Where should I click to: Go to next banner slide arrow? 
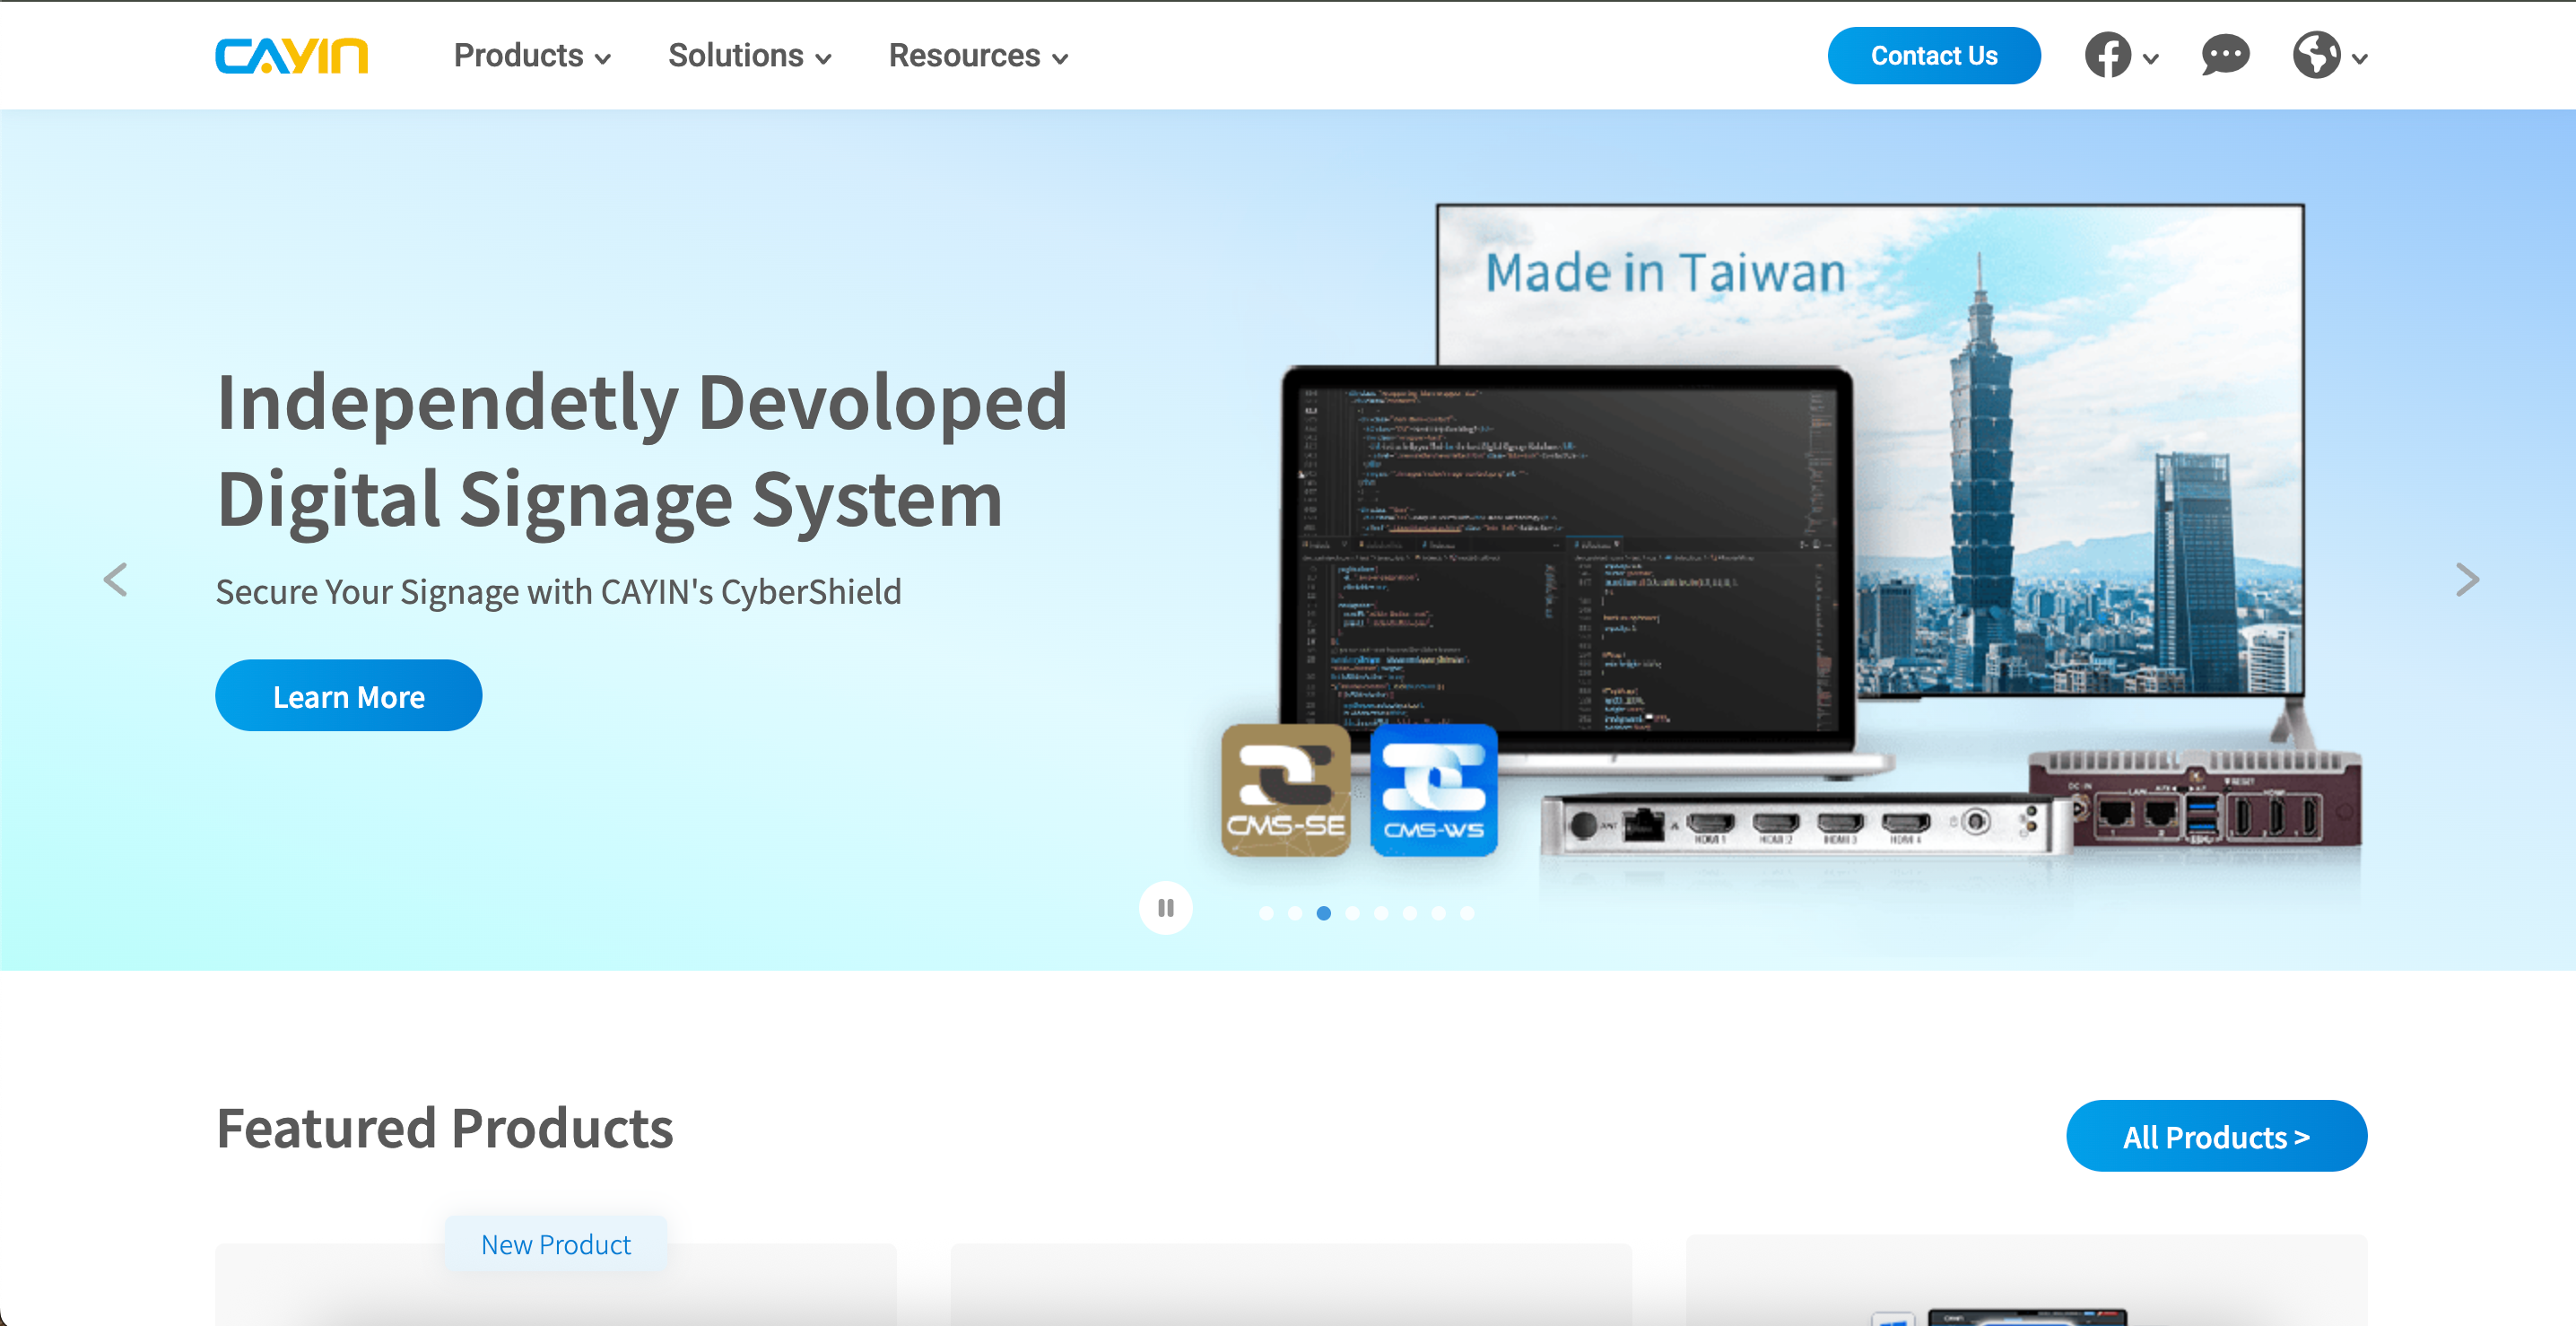click(2467, 579)
